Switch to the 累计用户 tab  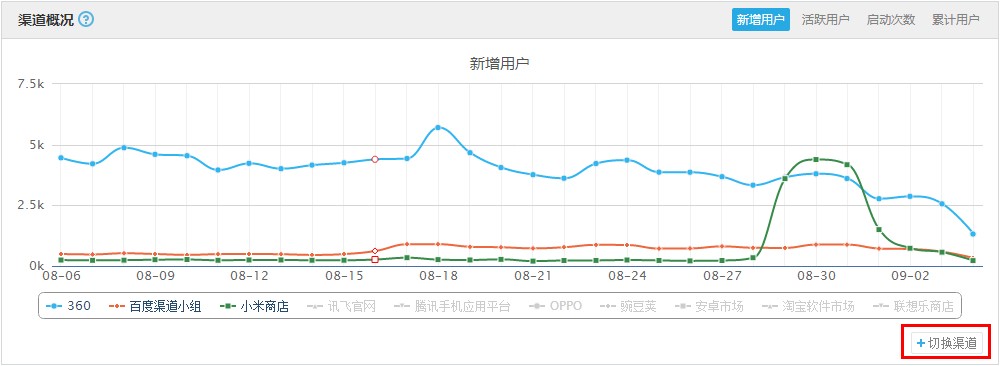(x=955, y=20)
